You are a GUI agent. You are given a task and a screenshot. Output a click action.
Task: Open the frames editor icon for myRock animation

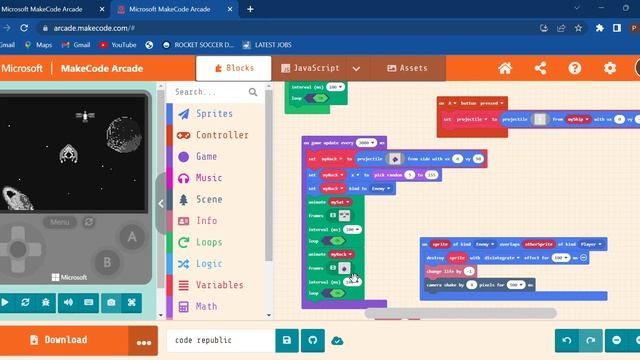(x=333, y=268)
